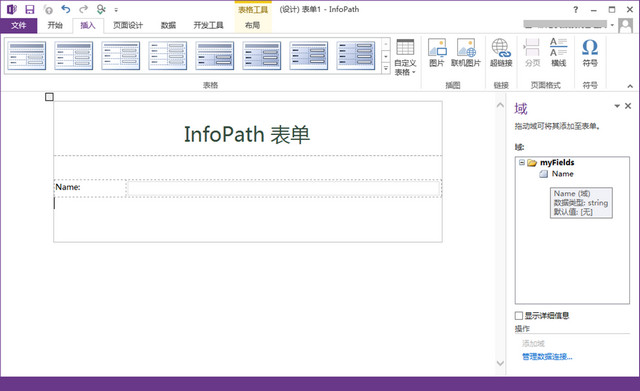640x391 pixels.
Task: Open the 自定义表格 custom table button
Action: [x=405, y=57]
